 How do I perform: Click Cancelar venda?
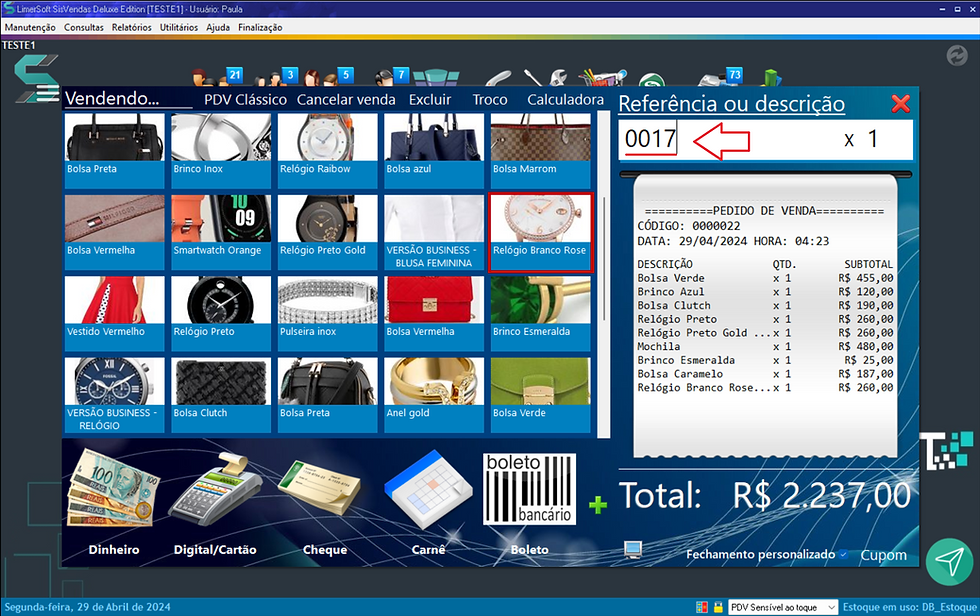click(346, 99)
